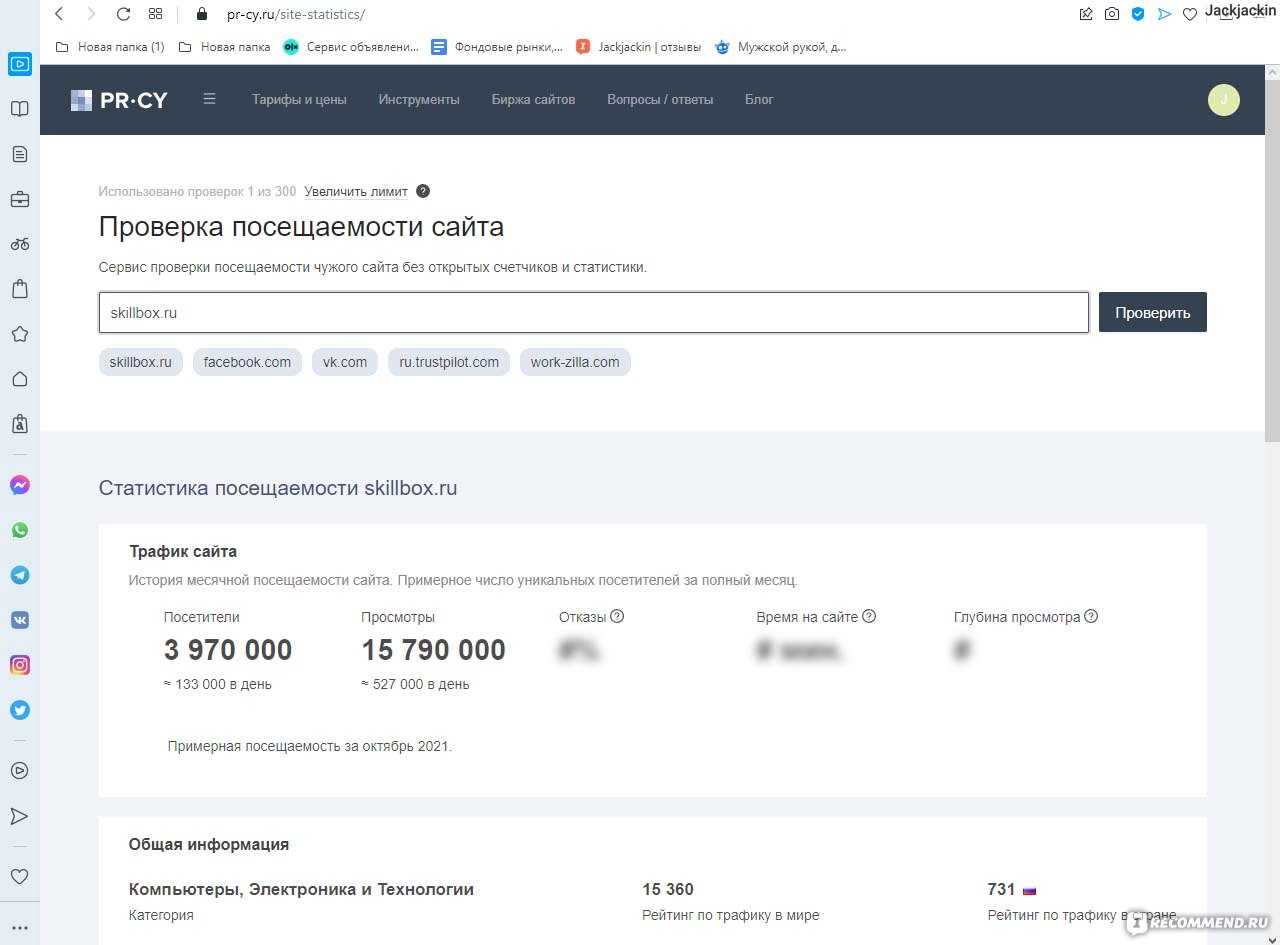Select the work-zilla.com suggestion chip

tap(575, 362)
